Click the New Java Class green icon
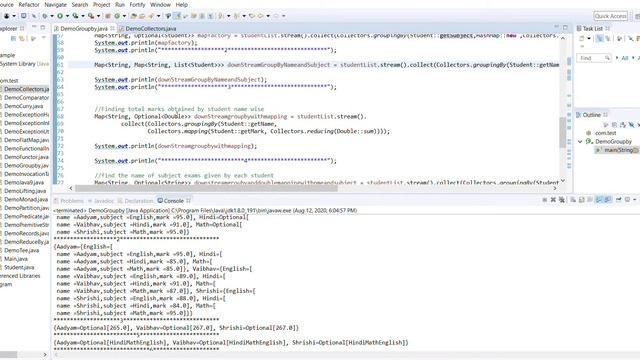The height and width of the screenshot is (360, 640). pos(117,16)
